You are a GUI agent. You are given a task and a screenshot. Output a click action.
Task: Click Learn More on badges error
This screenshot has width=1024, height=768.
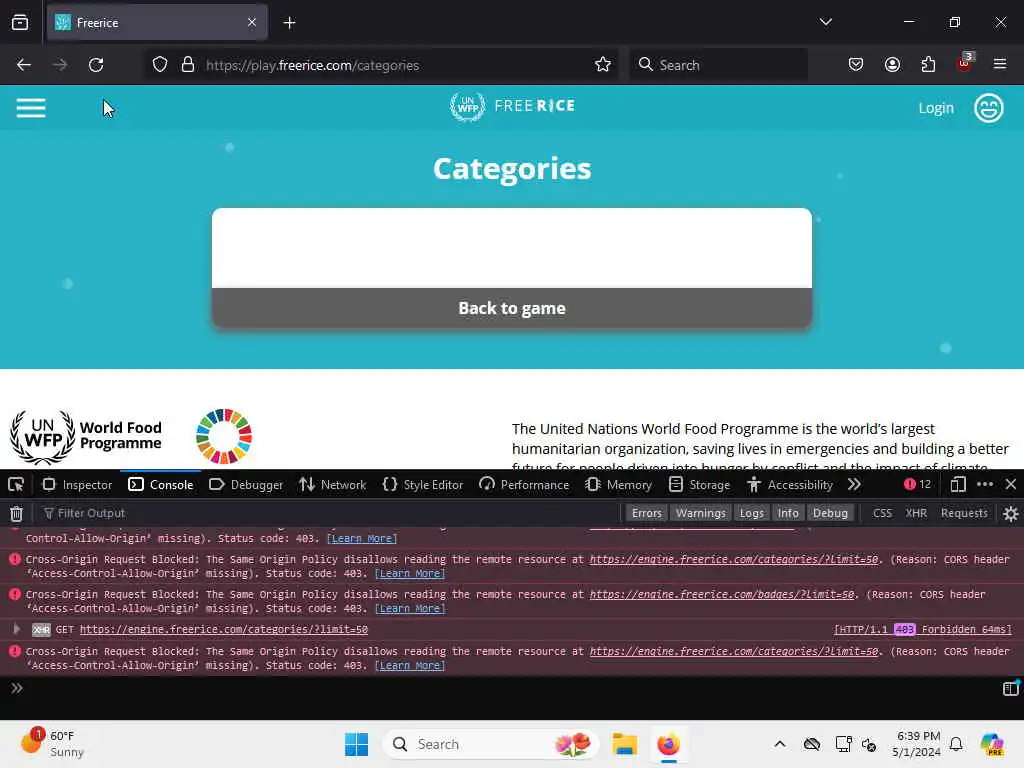point(409,609)
